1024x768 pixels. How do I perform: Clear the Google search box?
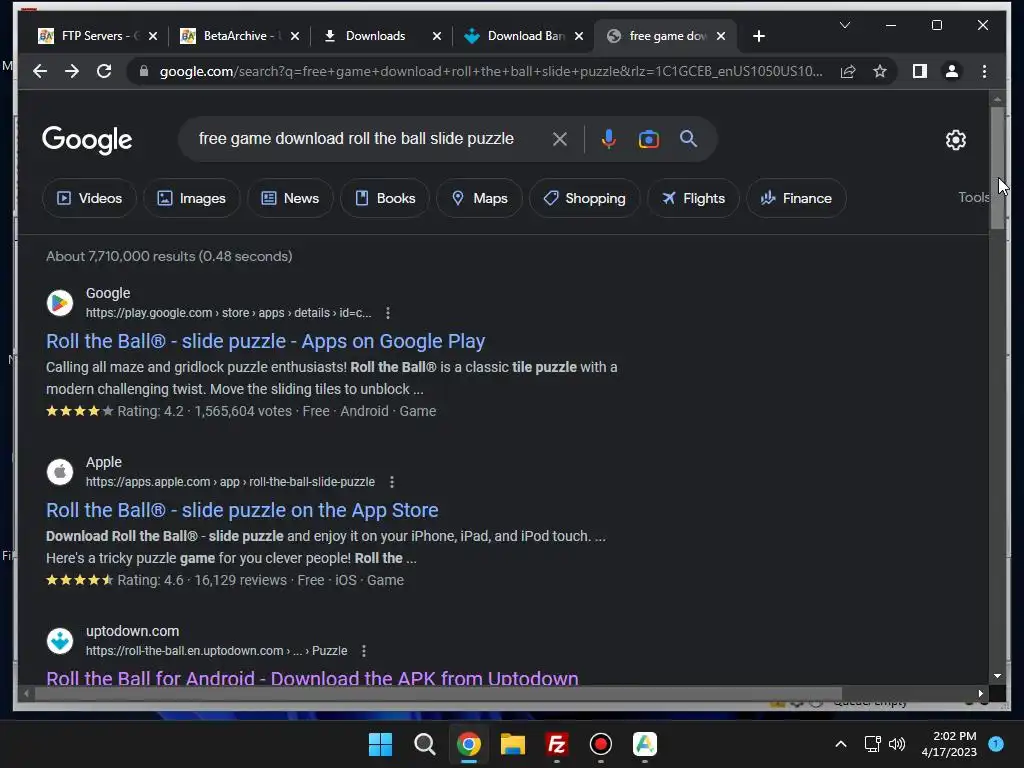[560, 139]
